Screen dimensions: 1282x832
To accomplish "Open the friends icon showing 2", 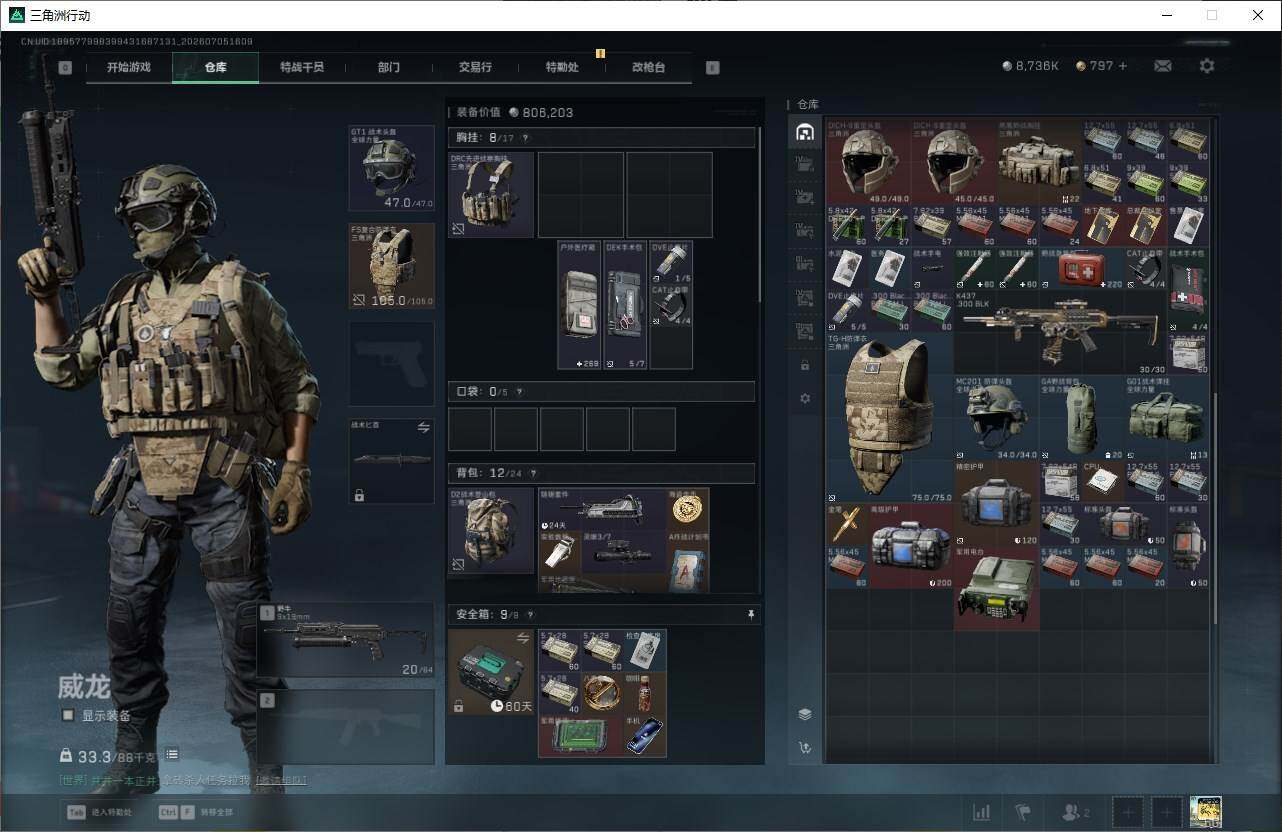I will tap(1076, 812).
